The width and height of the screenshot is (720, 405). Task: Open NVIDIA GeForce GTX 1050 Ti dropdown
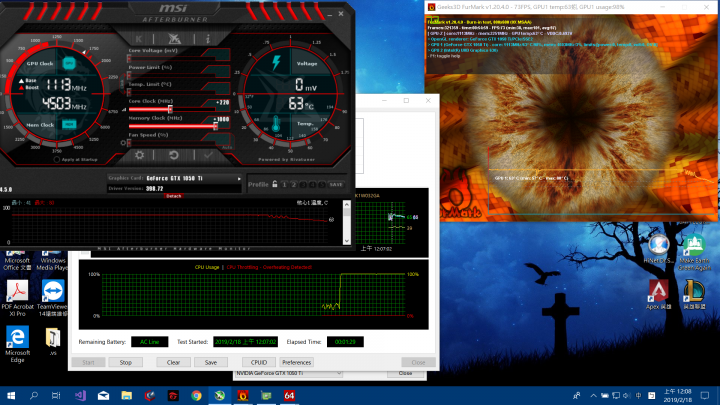[288, 373]
